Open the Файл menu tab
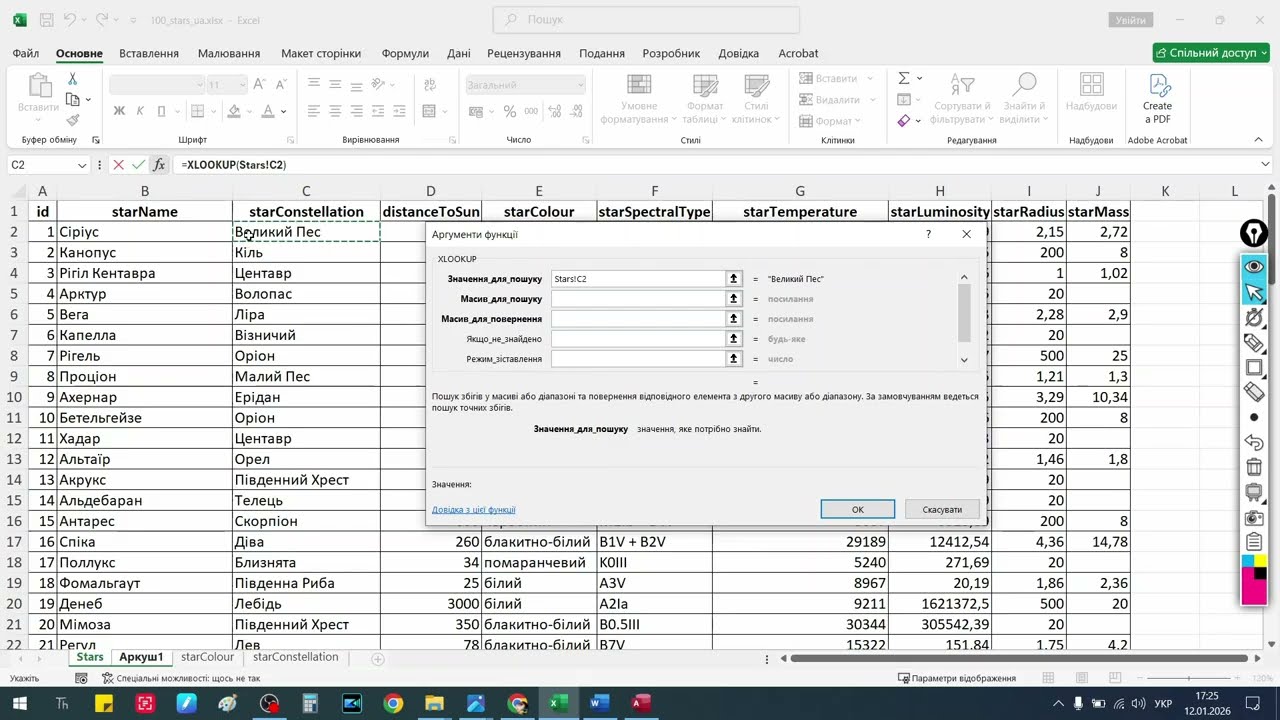 (26, 53)
